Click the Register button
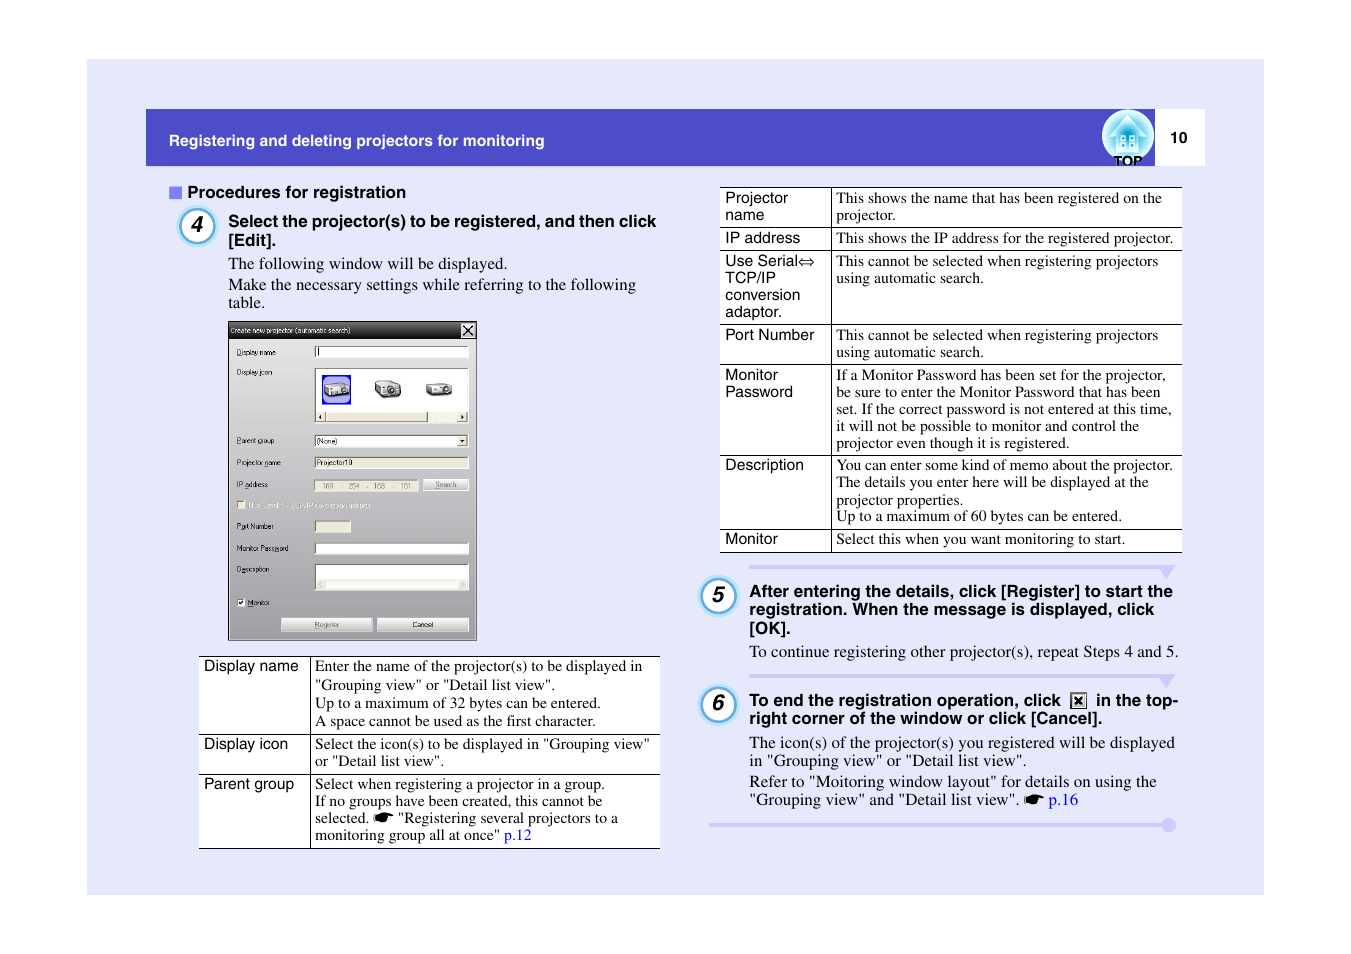The height and width of the screenshot is (954, 1351). pyautogui.click(x=327, y=625)
